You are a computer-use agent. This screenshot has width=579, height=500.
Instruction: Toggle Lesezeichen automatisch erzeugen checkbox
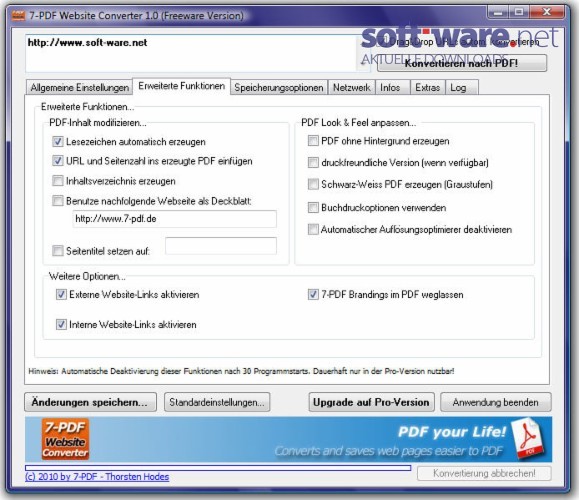[x=58, y=141]
